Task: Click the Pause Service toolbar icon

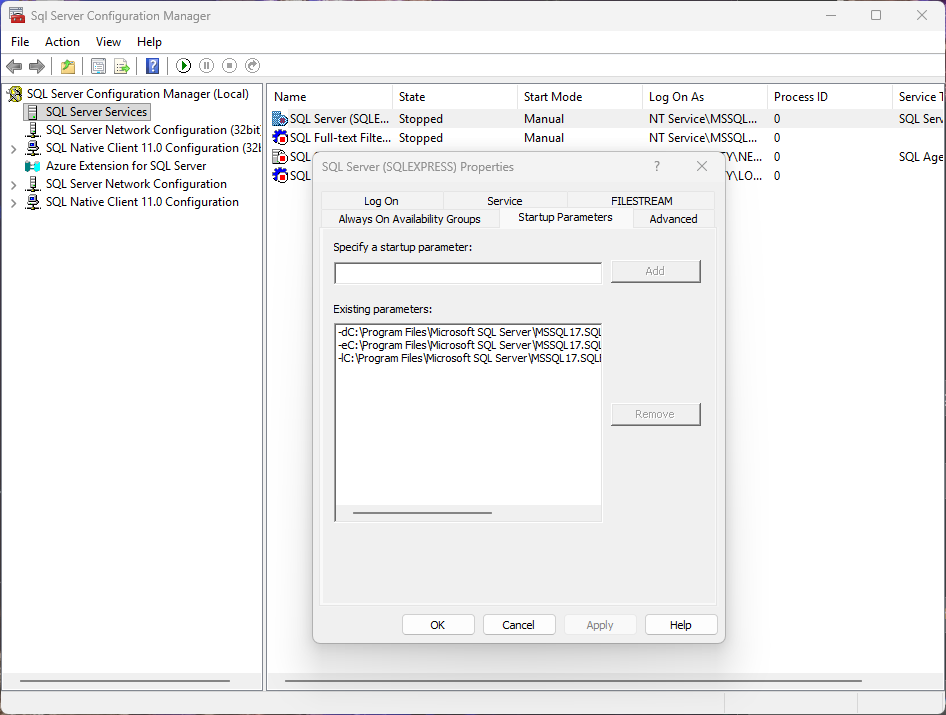Action: 206,66
